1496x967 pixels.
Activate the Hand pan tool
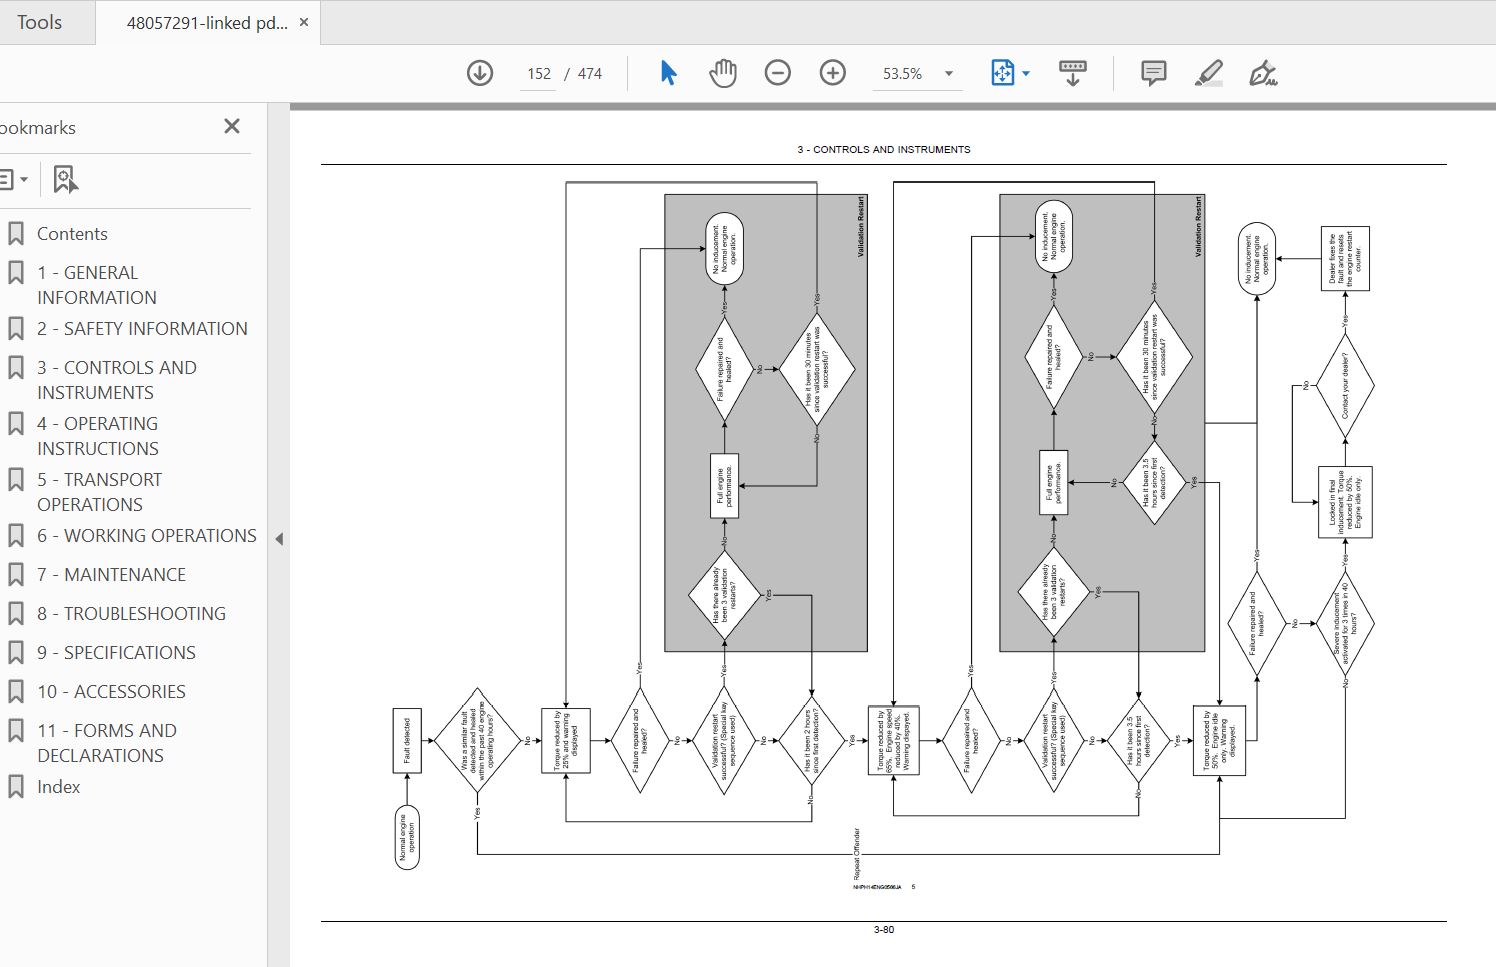pyautogui.click(x=723, y=73)
